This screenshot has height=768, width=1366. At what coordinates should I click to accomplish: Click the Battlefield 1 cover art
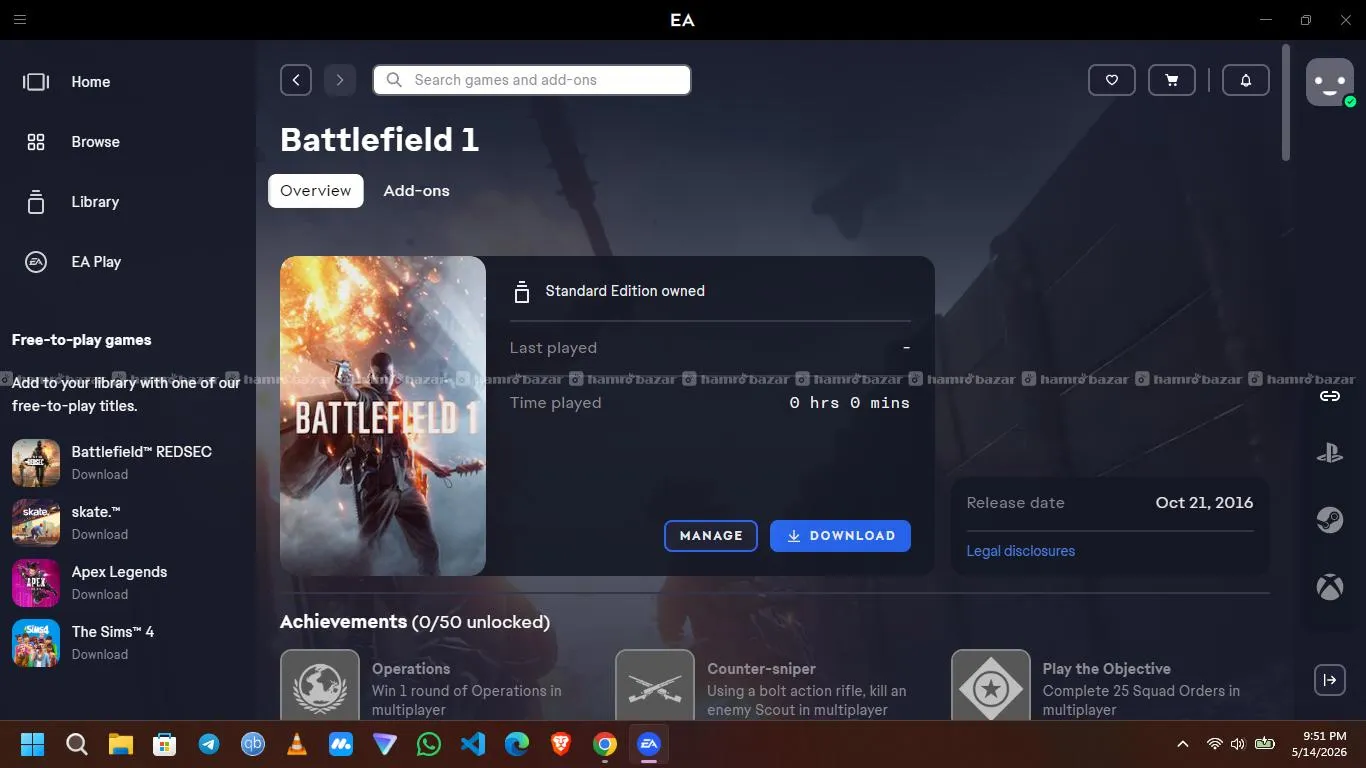383,416
